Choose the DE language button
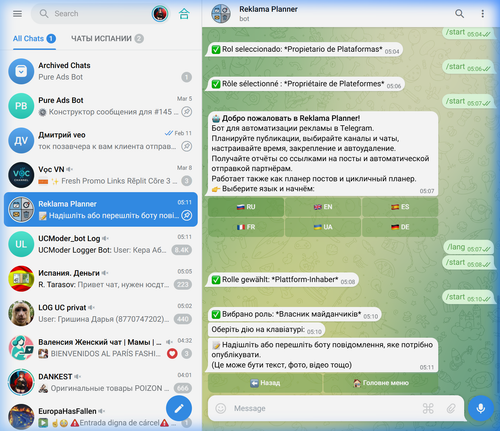This screenshot has width=500, height=431. coord(400,227)
